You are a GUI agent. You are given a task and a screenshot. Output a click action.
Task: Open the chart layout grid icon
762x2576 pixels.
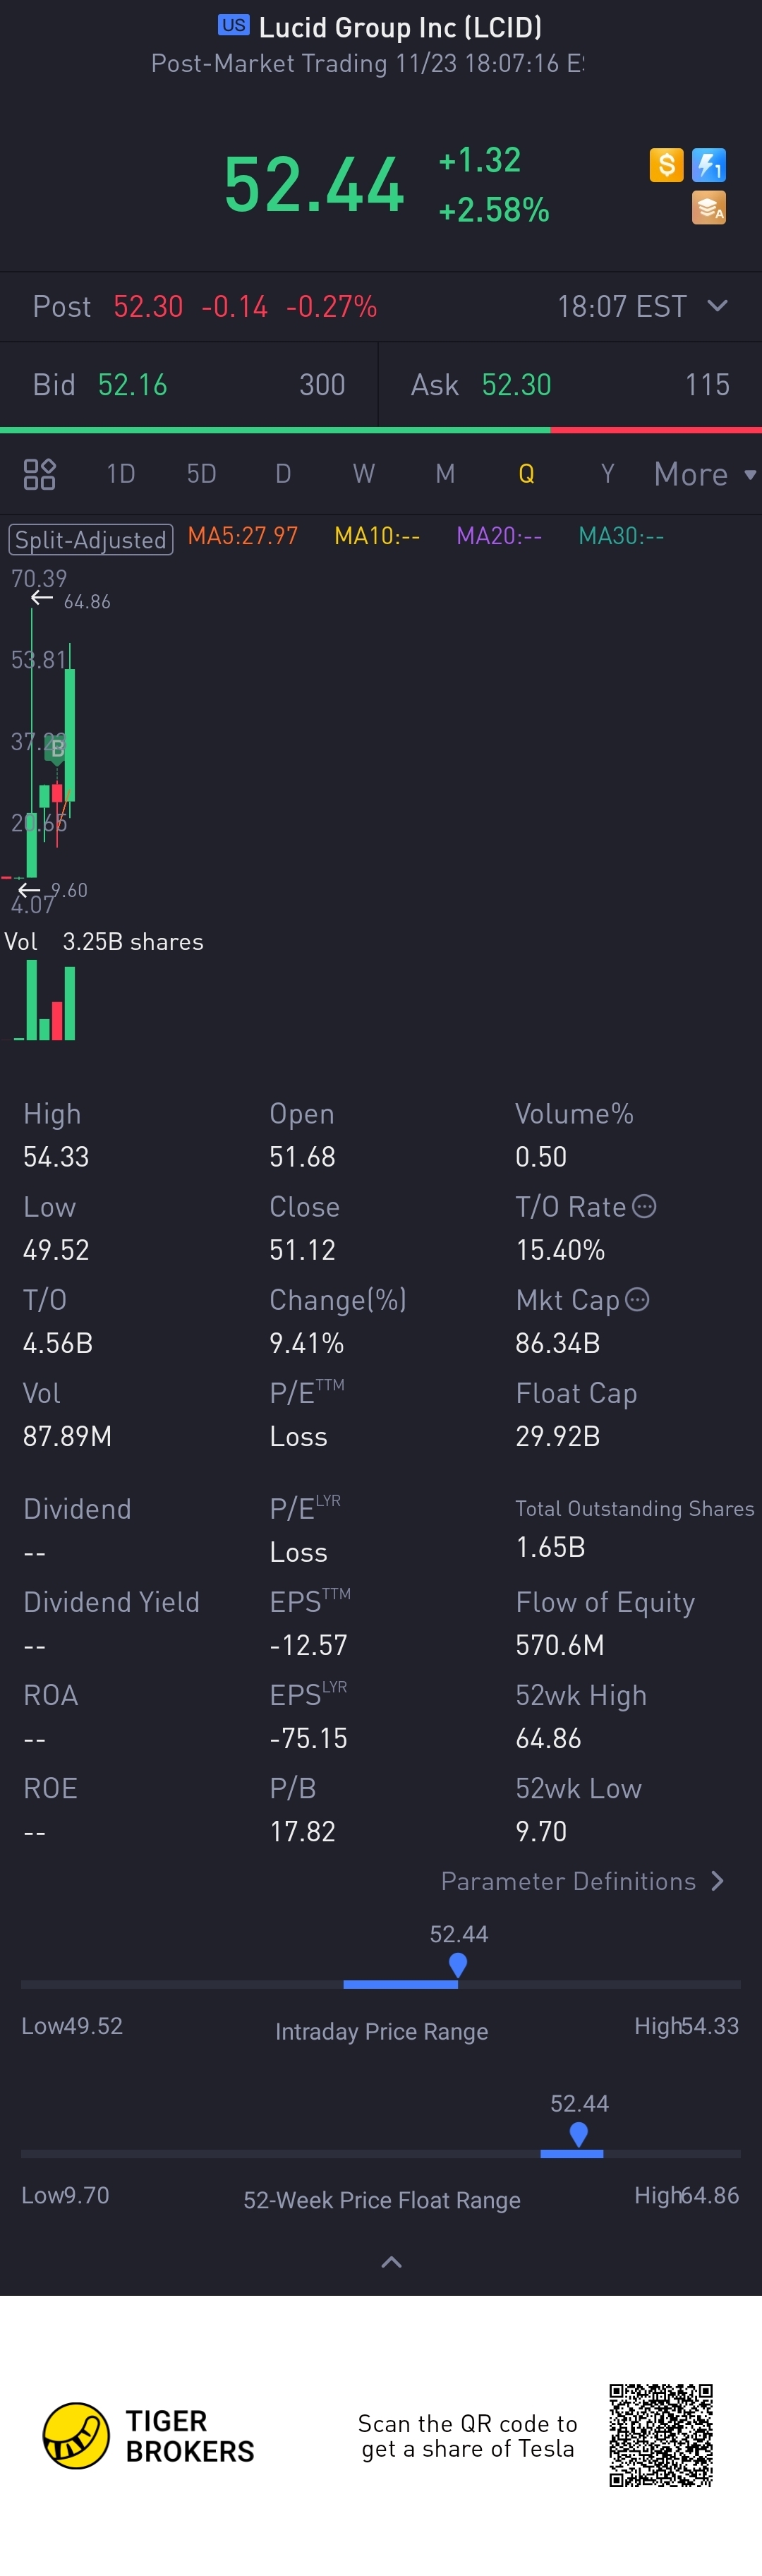click(39, 474)
